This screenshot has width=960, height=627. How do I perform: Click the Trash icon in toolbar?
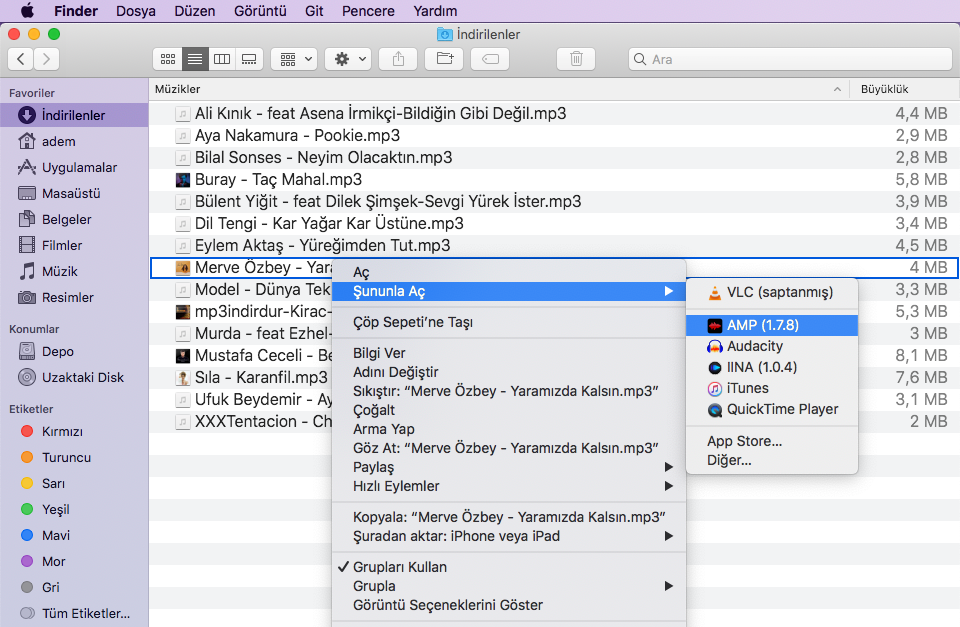[576, 59]
